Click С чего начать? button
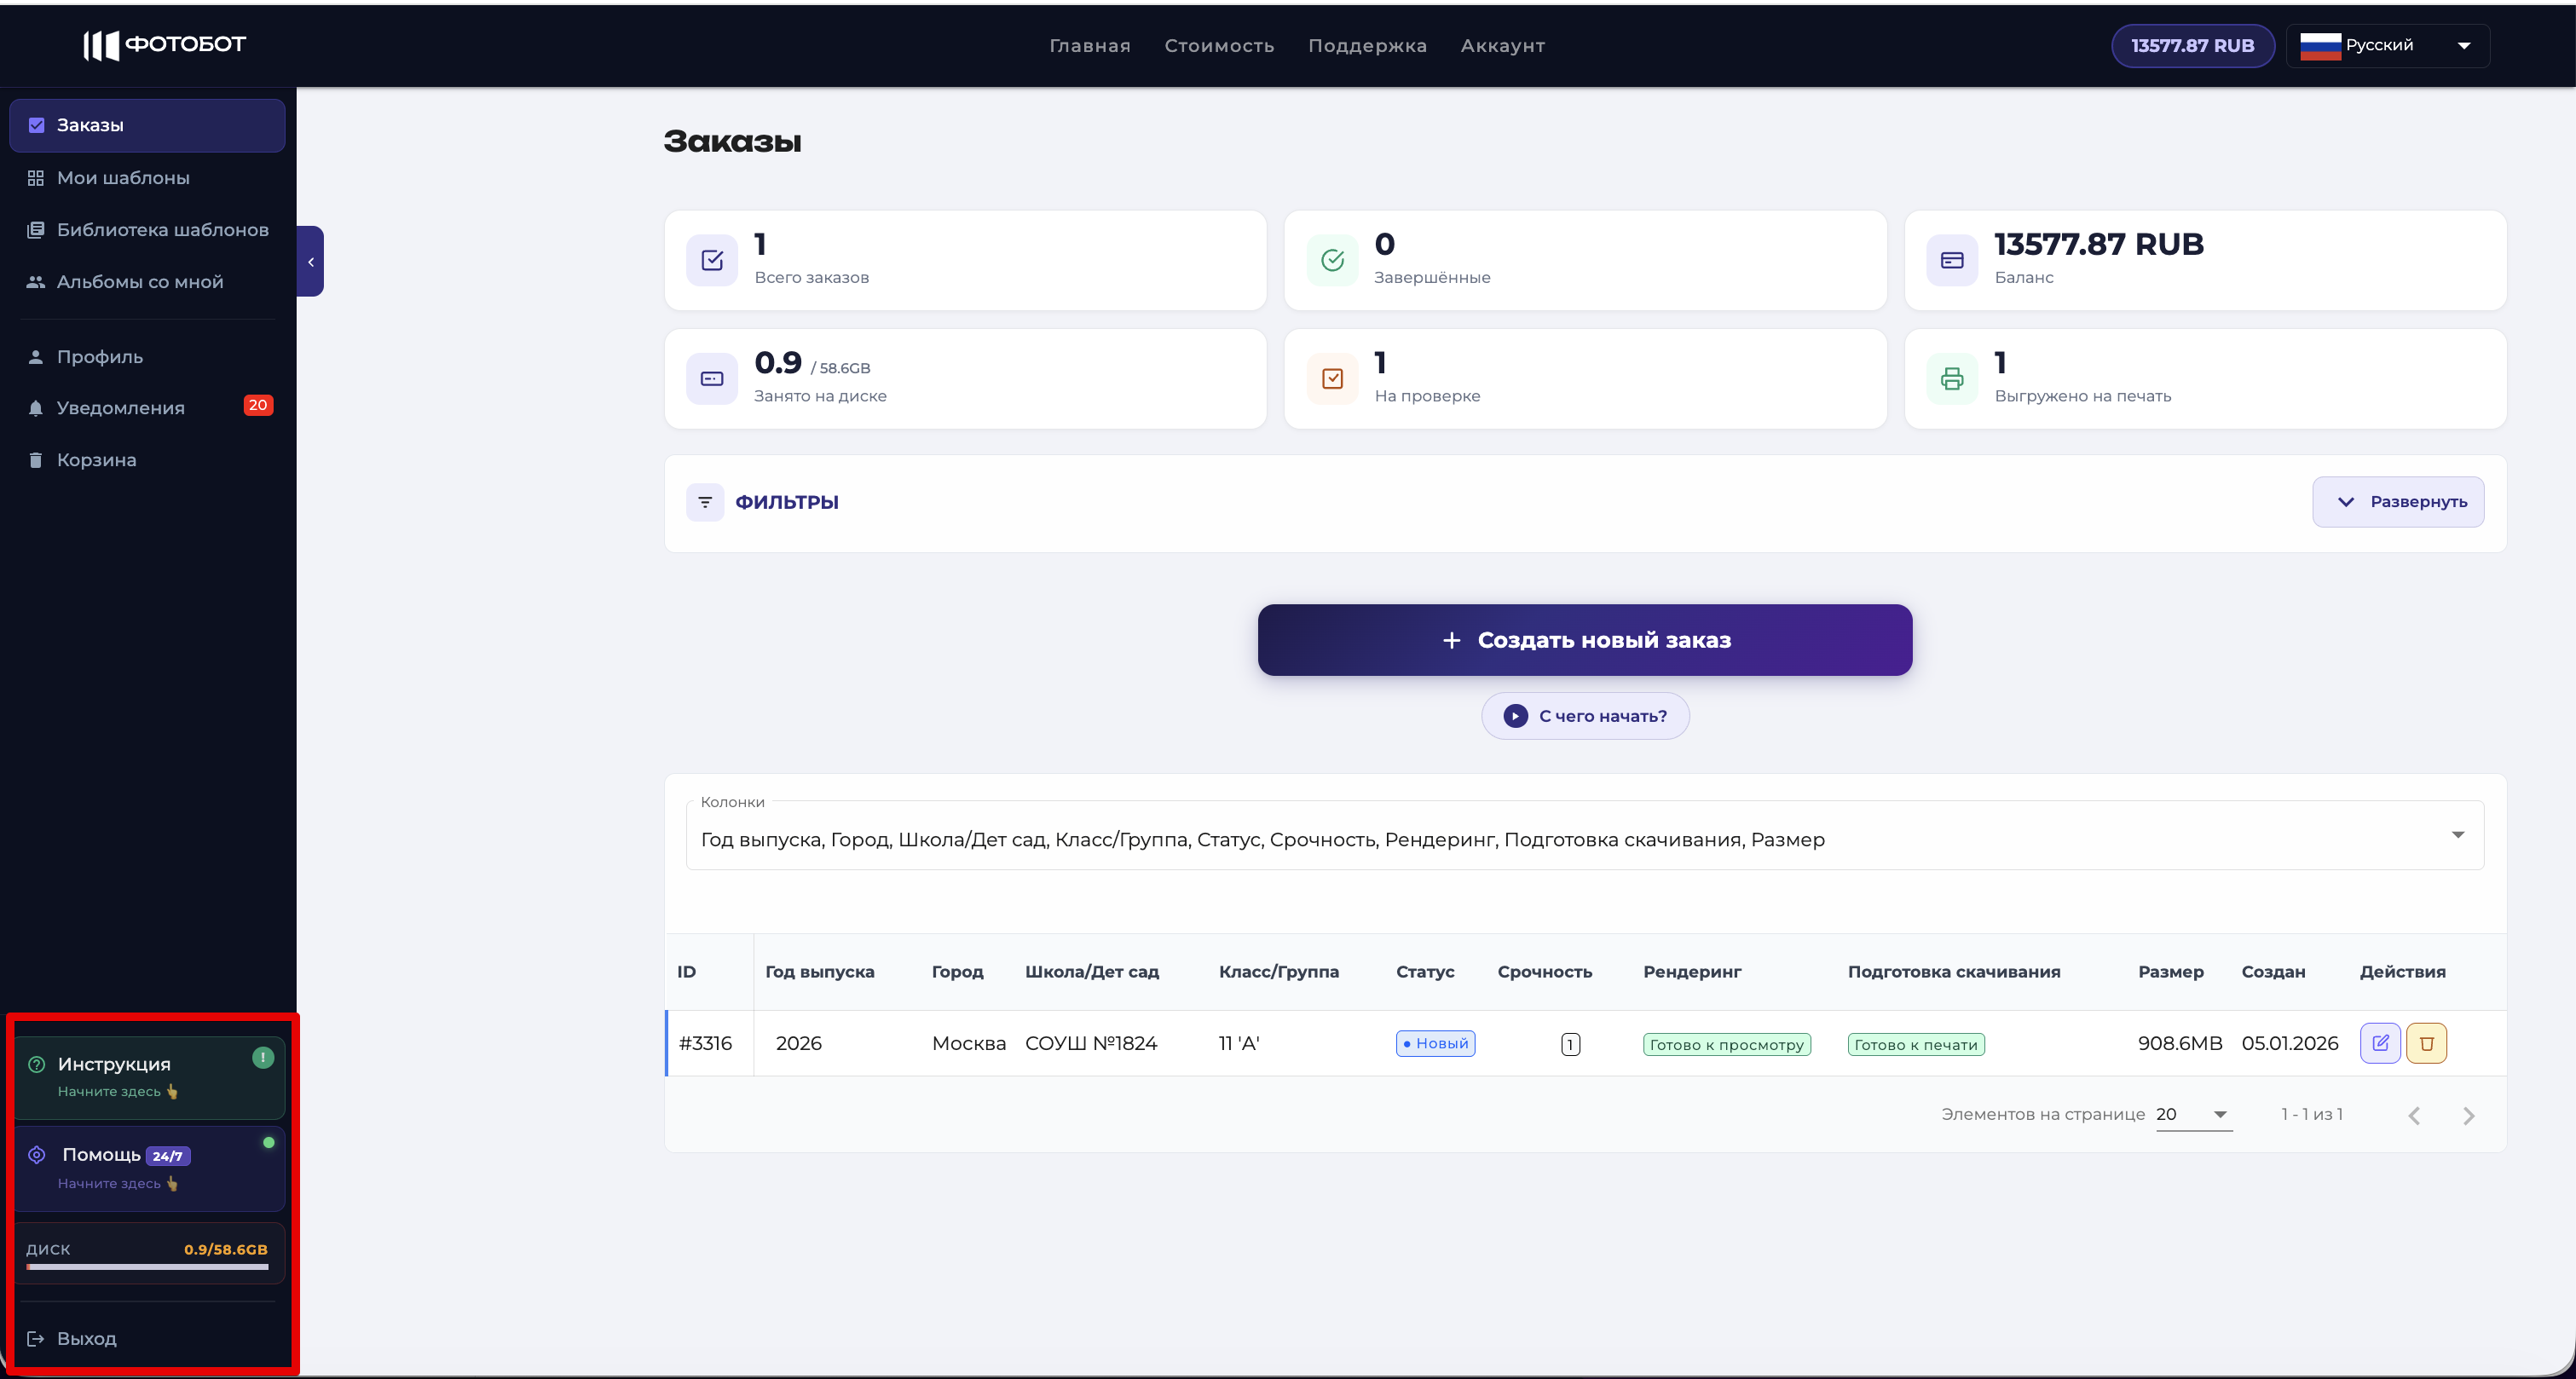2576x1379 pixels. pyautogui.click(x=1584, y=716)
